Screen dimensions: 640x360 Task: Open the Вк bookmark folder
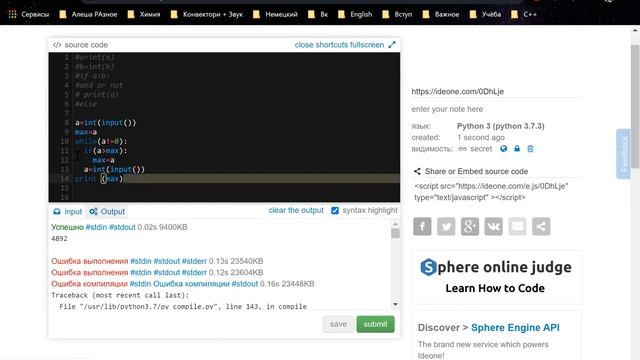point(318,14)
